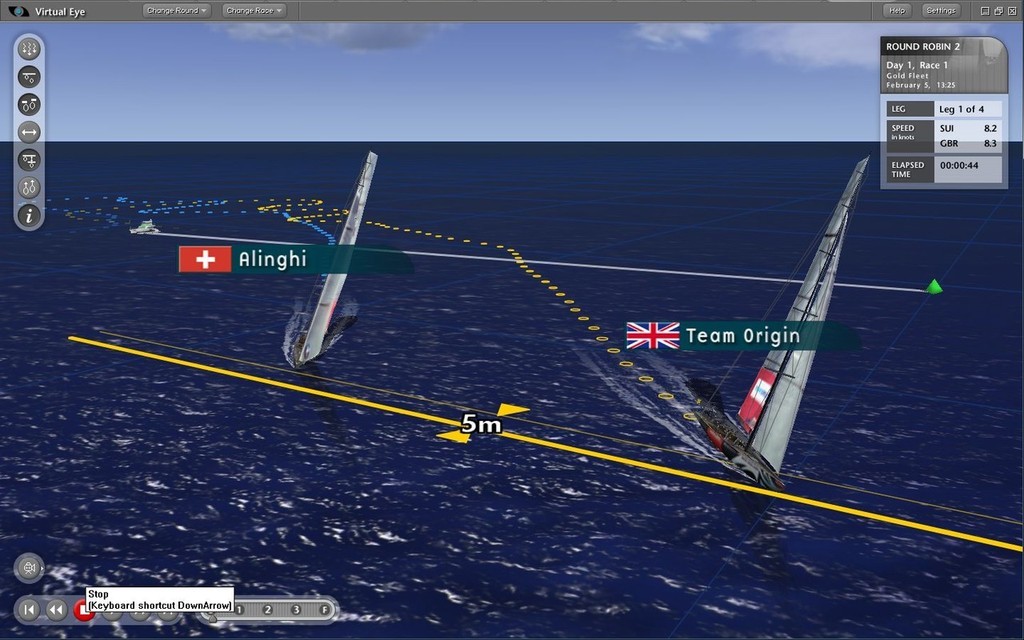This screenshot has height=640, width=1024.
Task: Jump to mark 2 on the timeline
Action: tap(268, 610)
